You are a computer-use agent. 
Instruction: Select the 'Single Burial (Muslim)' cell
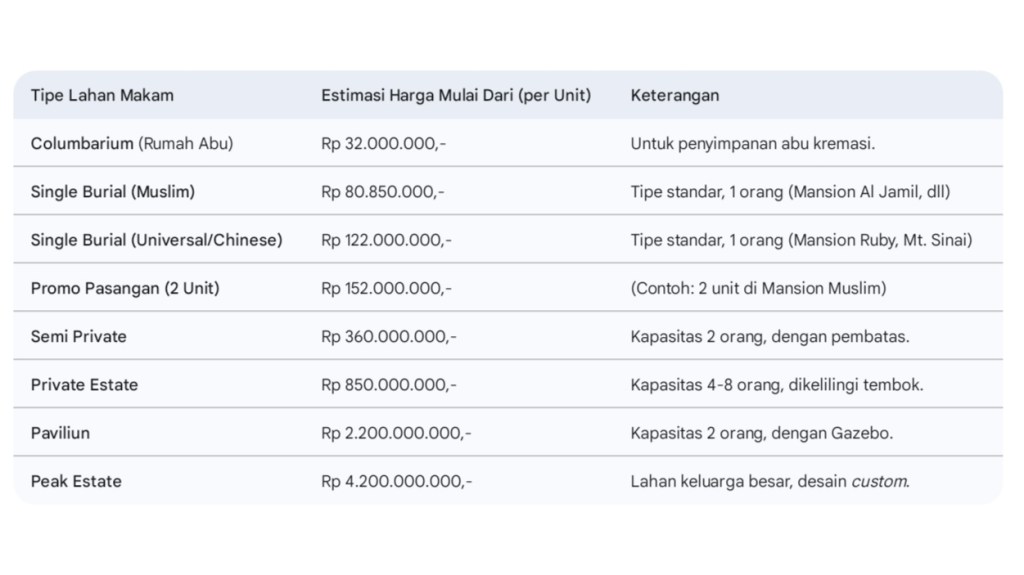[x=113, y=192]
